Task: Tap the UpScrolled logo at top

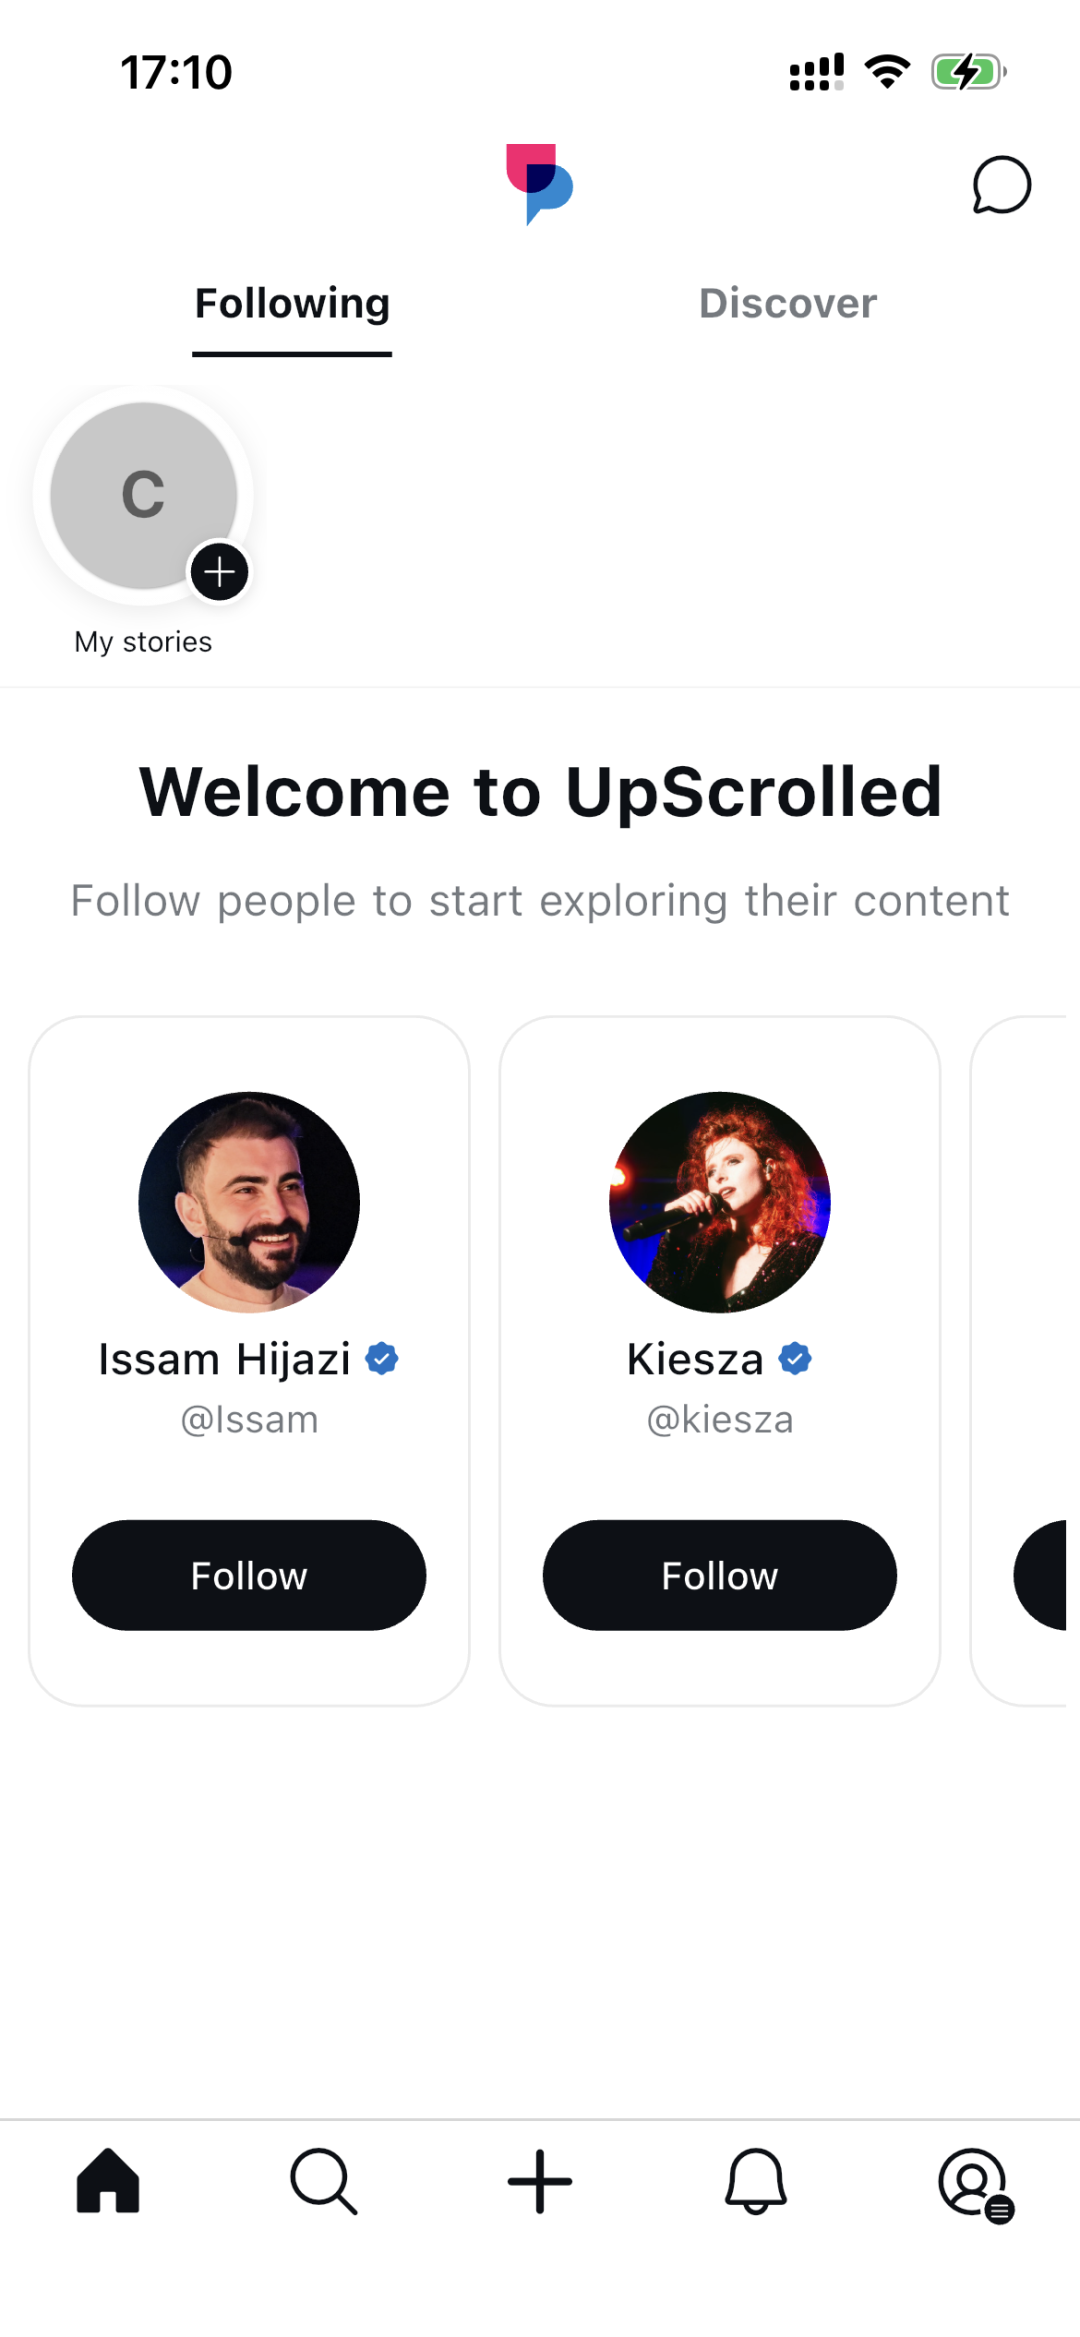Action: pyautogui.click(x=539, y=184)
